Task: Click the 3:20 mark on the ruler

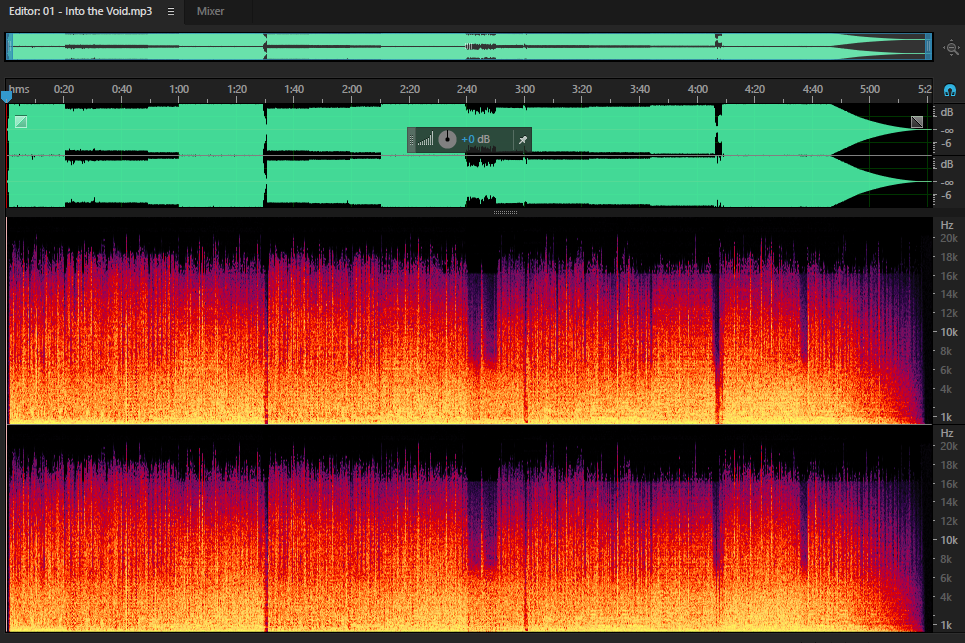Action: [x=582, y=89]
